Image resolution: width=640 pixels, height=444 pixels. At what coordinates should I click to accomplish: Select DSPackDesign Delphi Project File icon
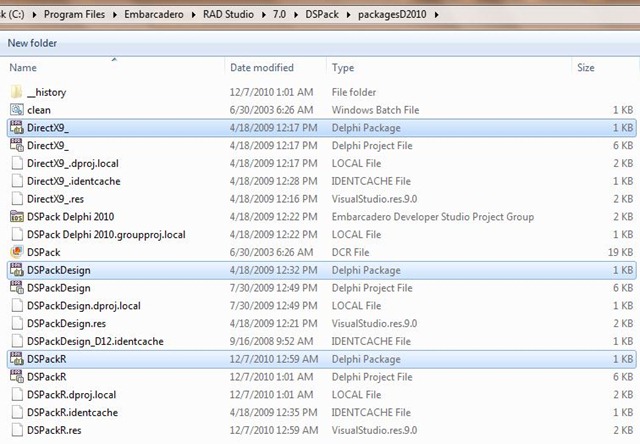pos(16,288)
